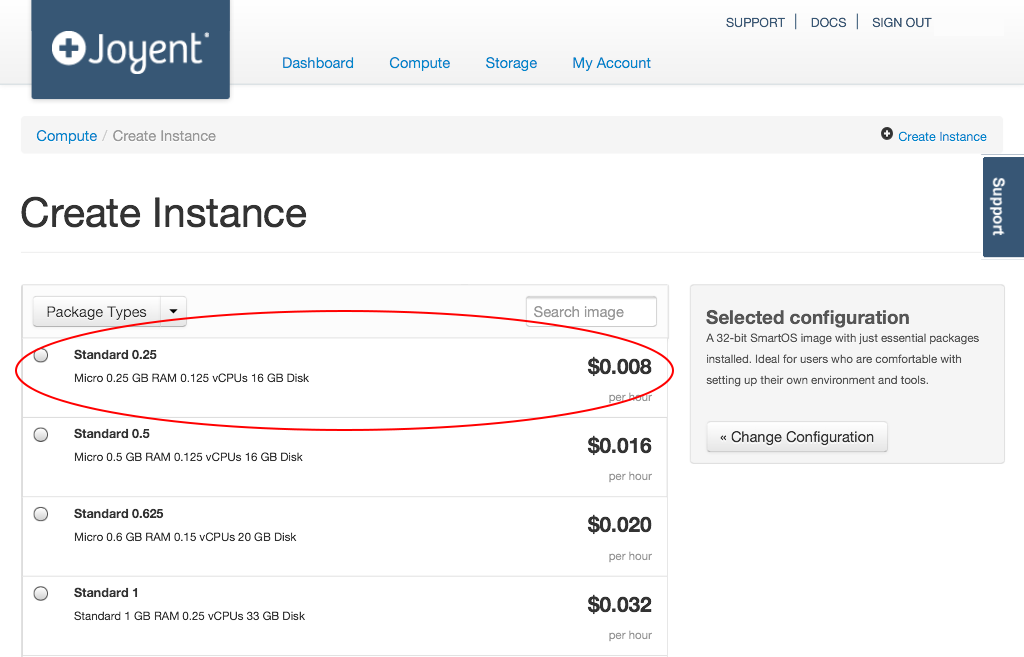Open the My Account section
This screenshot has width=1024, height=657.
click(611, 63)
